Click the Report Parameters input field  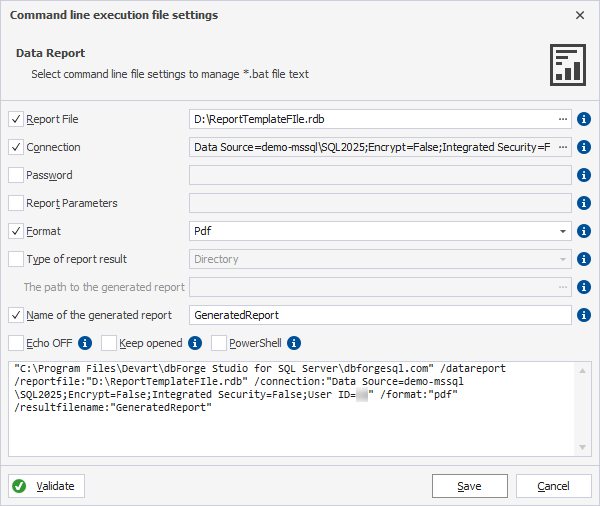[x=380, y=203]
